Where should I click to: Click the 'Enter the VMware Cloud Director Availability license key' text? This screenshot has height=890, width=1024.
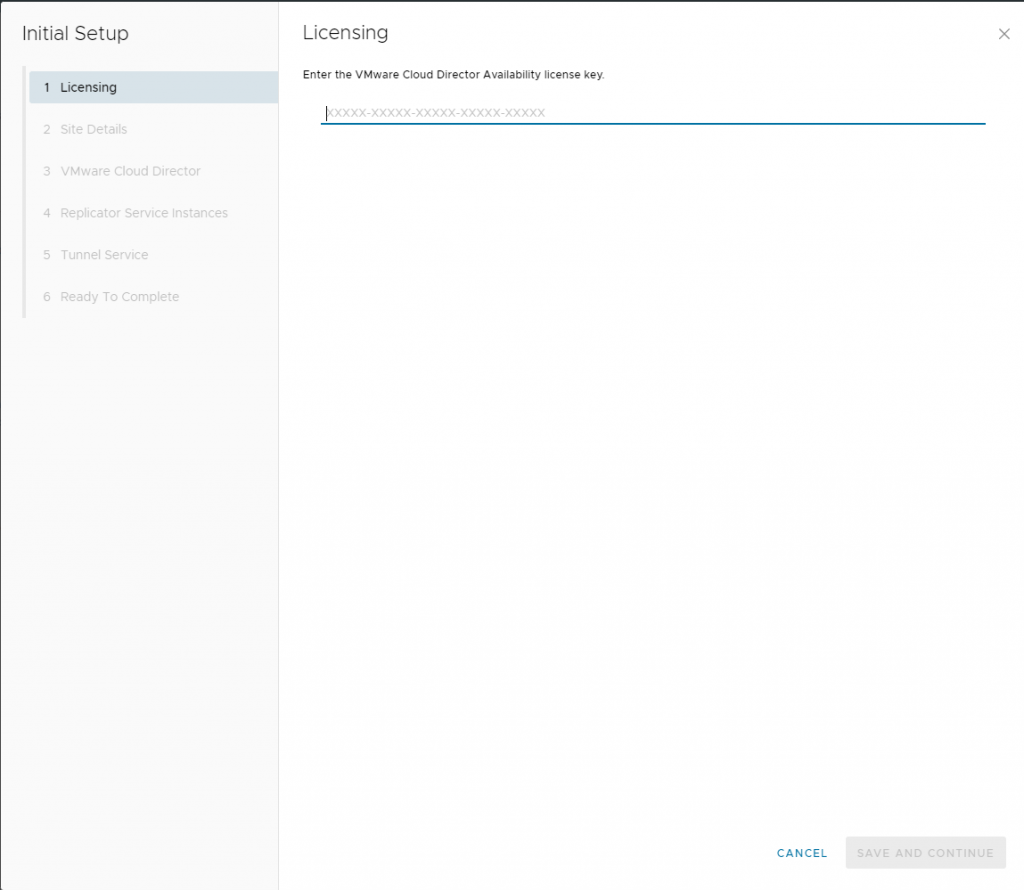click(453, 74)
